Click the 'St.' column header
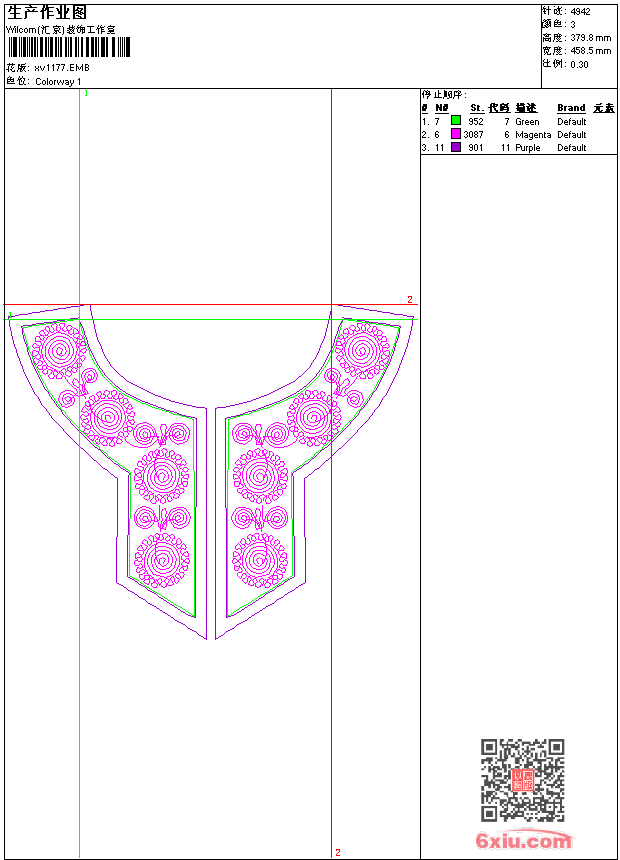The height and width of the screenshot is (860, 620). (477, 108)
